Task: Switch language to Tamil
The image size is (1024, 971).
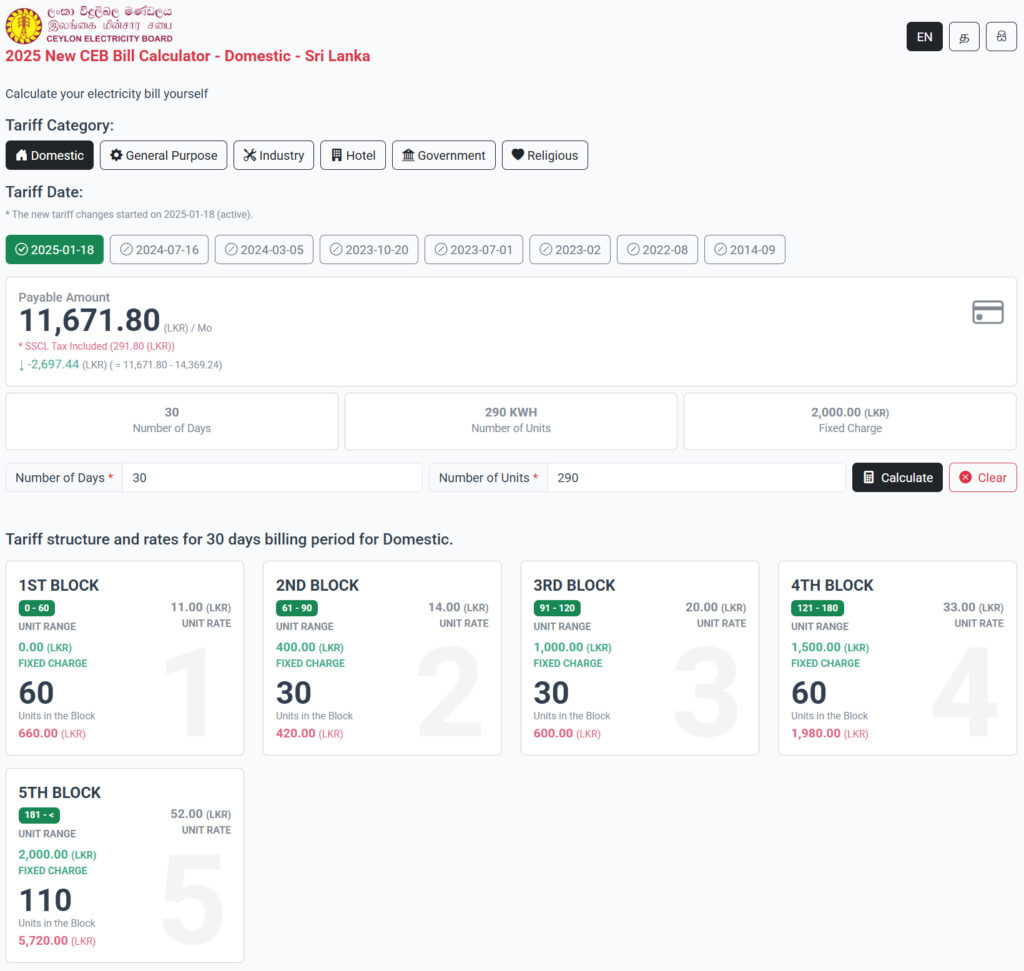Action: [x=964, y=37]
